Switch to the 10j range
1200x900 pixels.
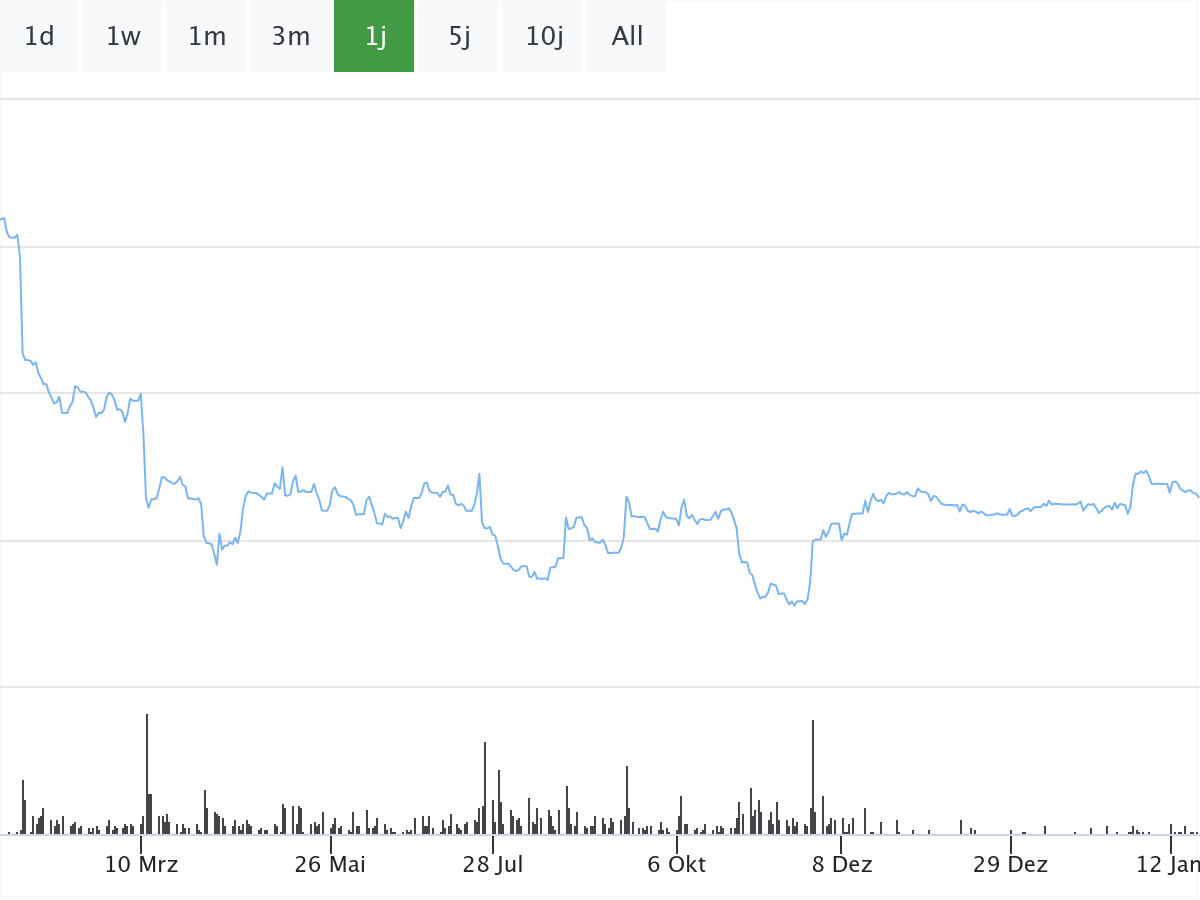544,37
